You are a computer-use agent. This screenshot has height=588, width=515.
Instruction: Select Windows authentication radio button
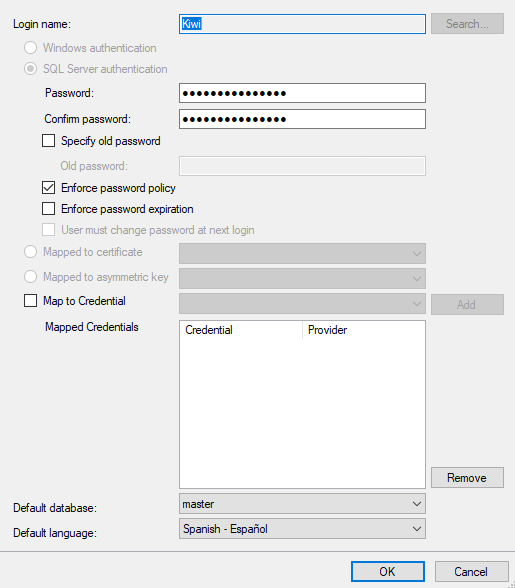30,48
